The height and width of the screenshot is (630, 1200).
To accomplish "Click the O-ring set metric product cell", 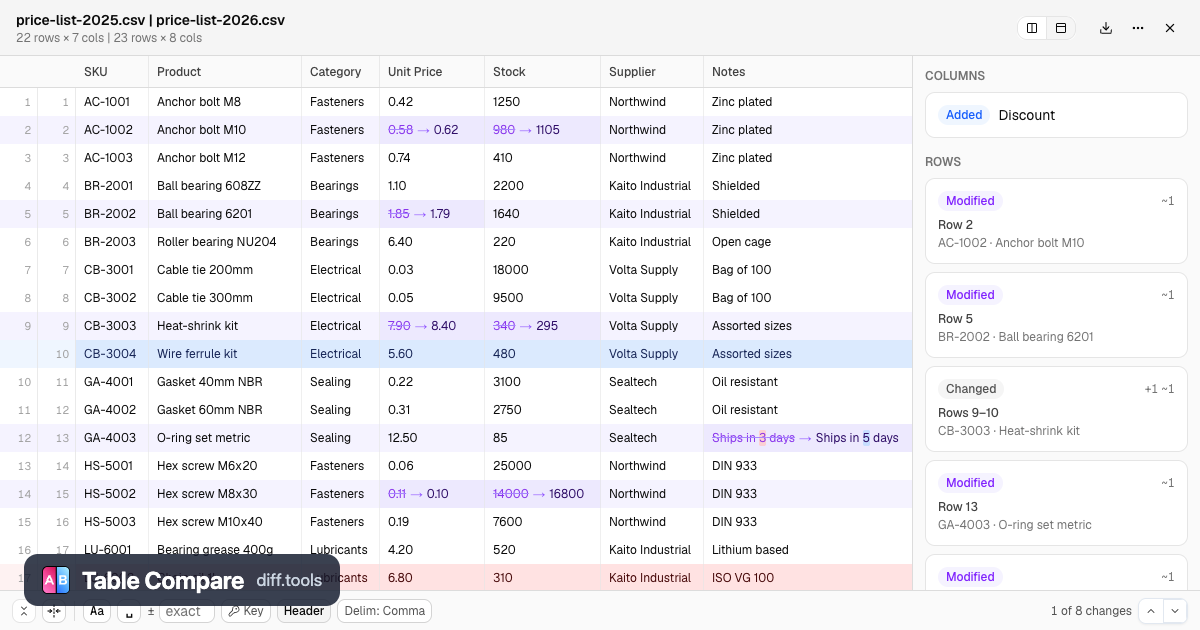I will tap(225, 438).
